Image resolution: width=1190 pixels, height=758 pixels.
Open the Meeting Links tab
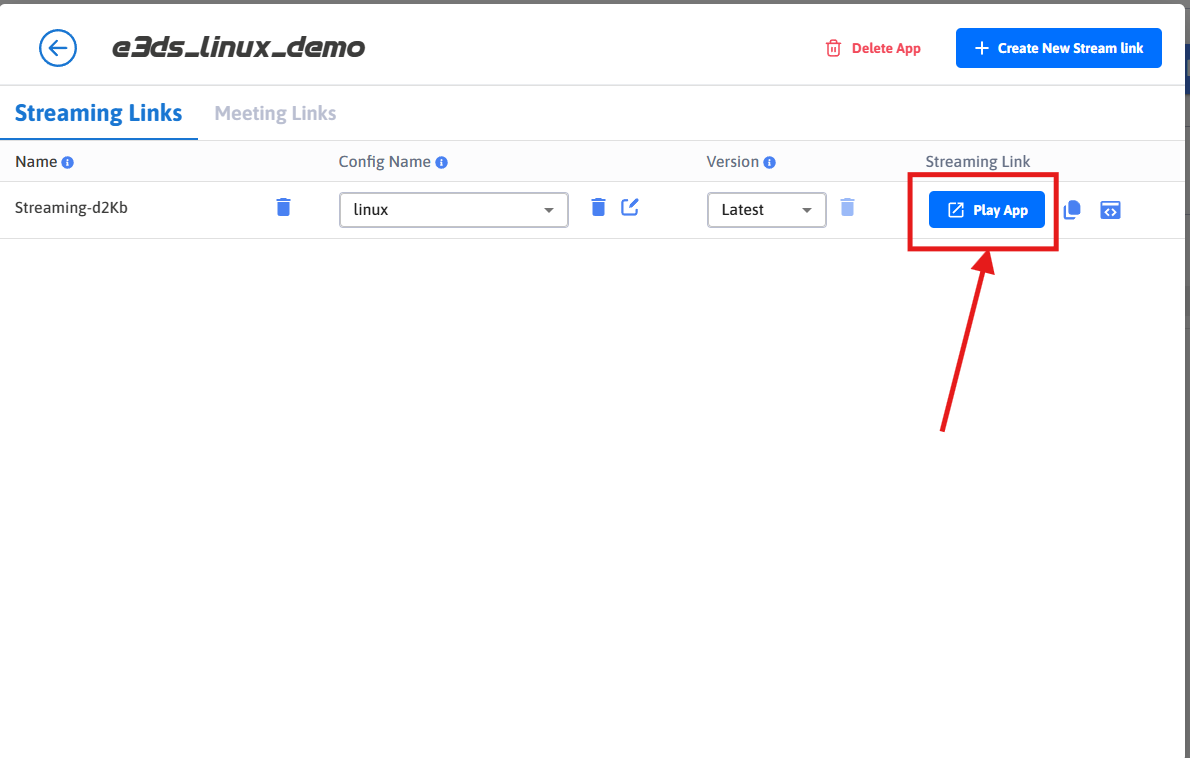[275, 113]
